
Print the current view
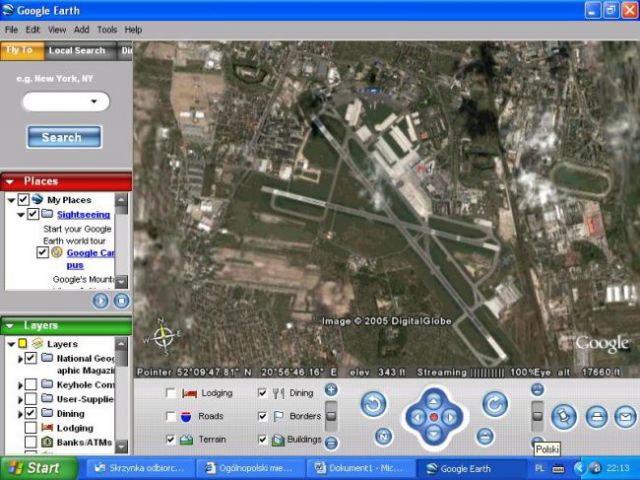point(596,417)
